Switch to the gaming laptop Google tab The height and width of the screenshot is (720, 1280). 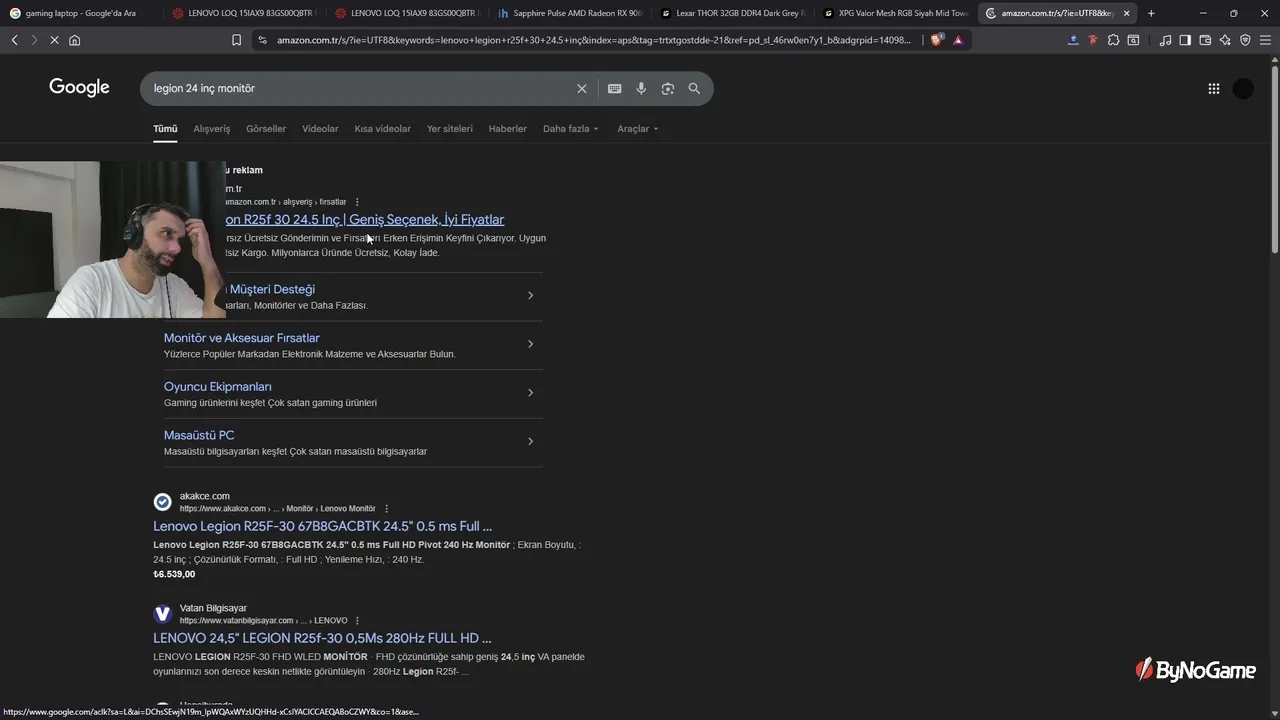click(x=80, y=13)
